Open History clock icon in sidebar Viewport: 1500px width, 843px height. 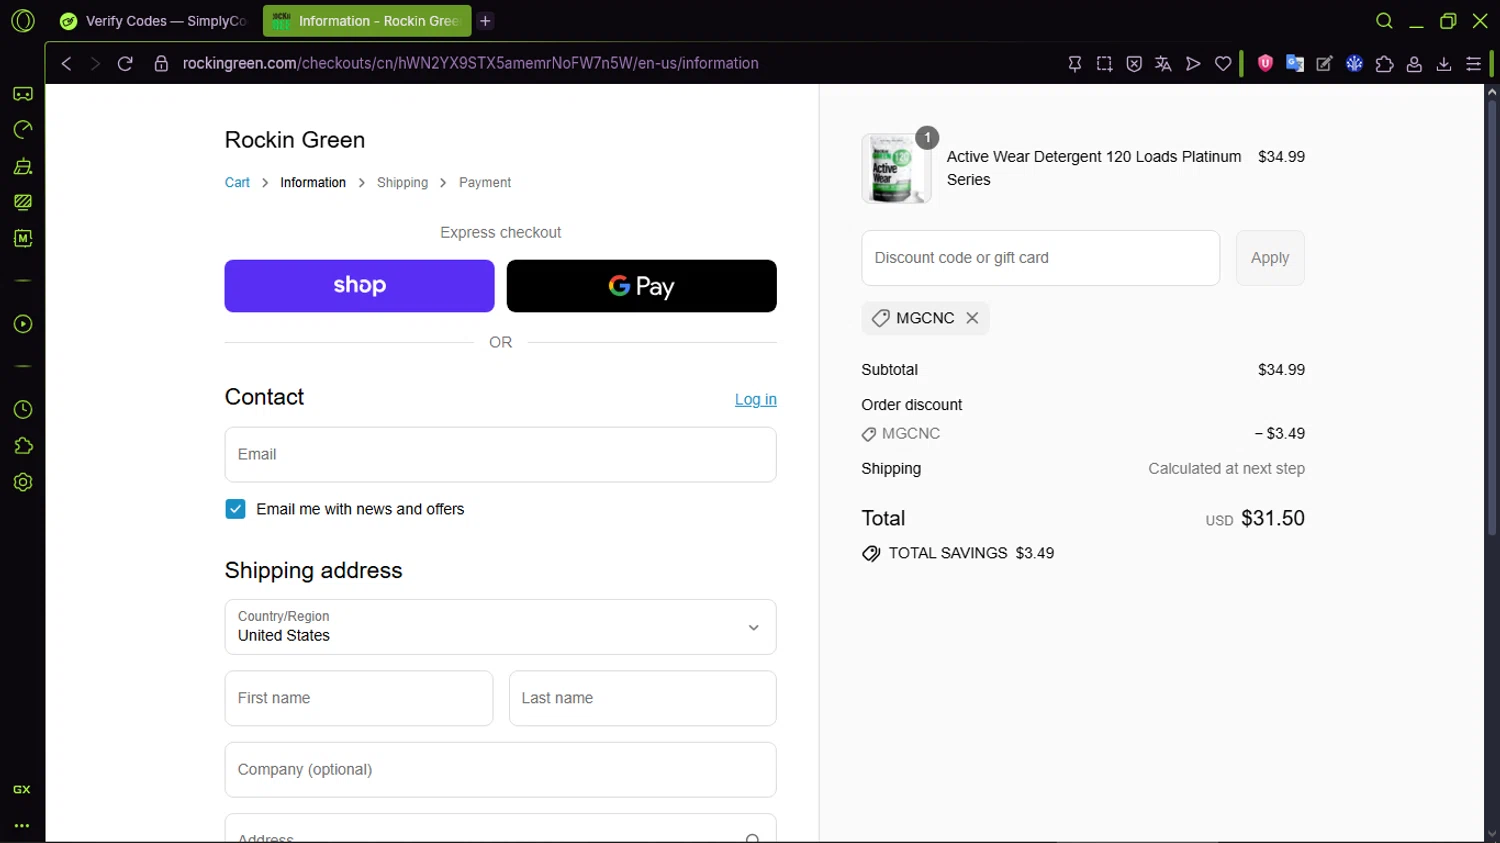[x=22, y=410]
